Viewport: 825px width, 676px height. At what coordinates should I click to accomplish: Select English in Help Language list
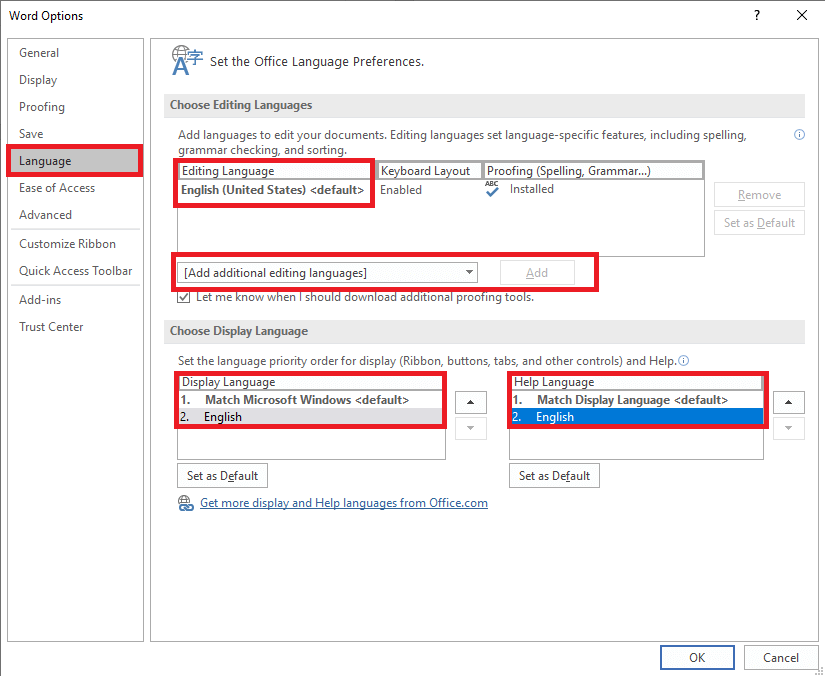tap(637, 417)
